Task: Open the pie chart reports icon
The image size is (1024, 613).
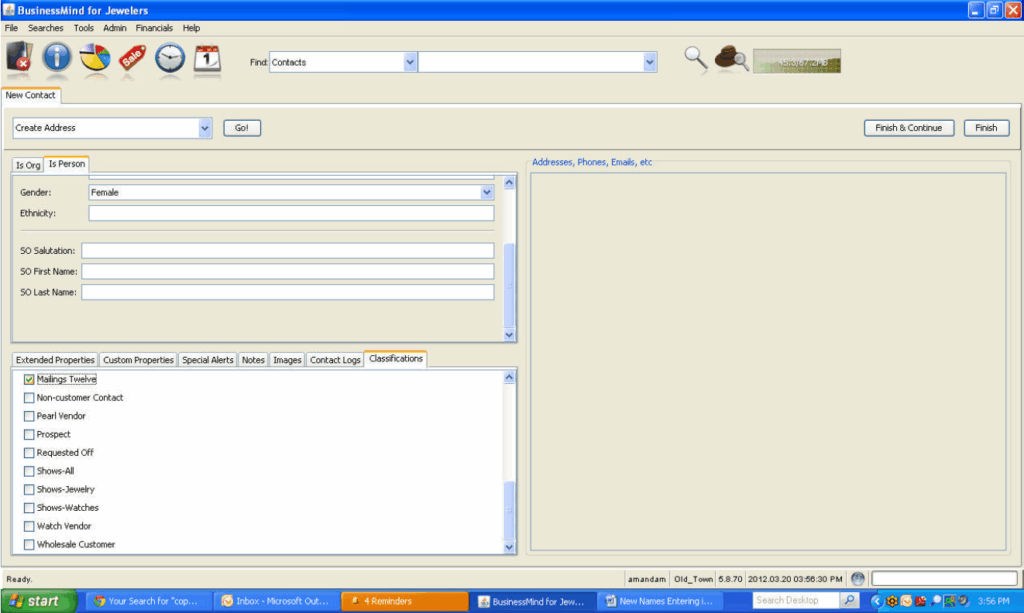Action: click(x=95, y=57)
